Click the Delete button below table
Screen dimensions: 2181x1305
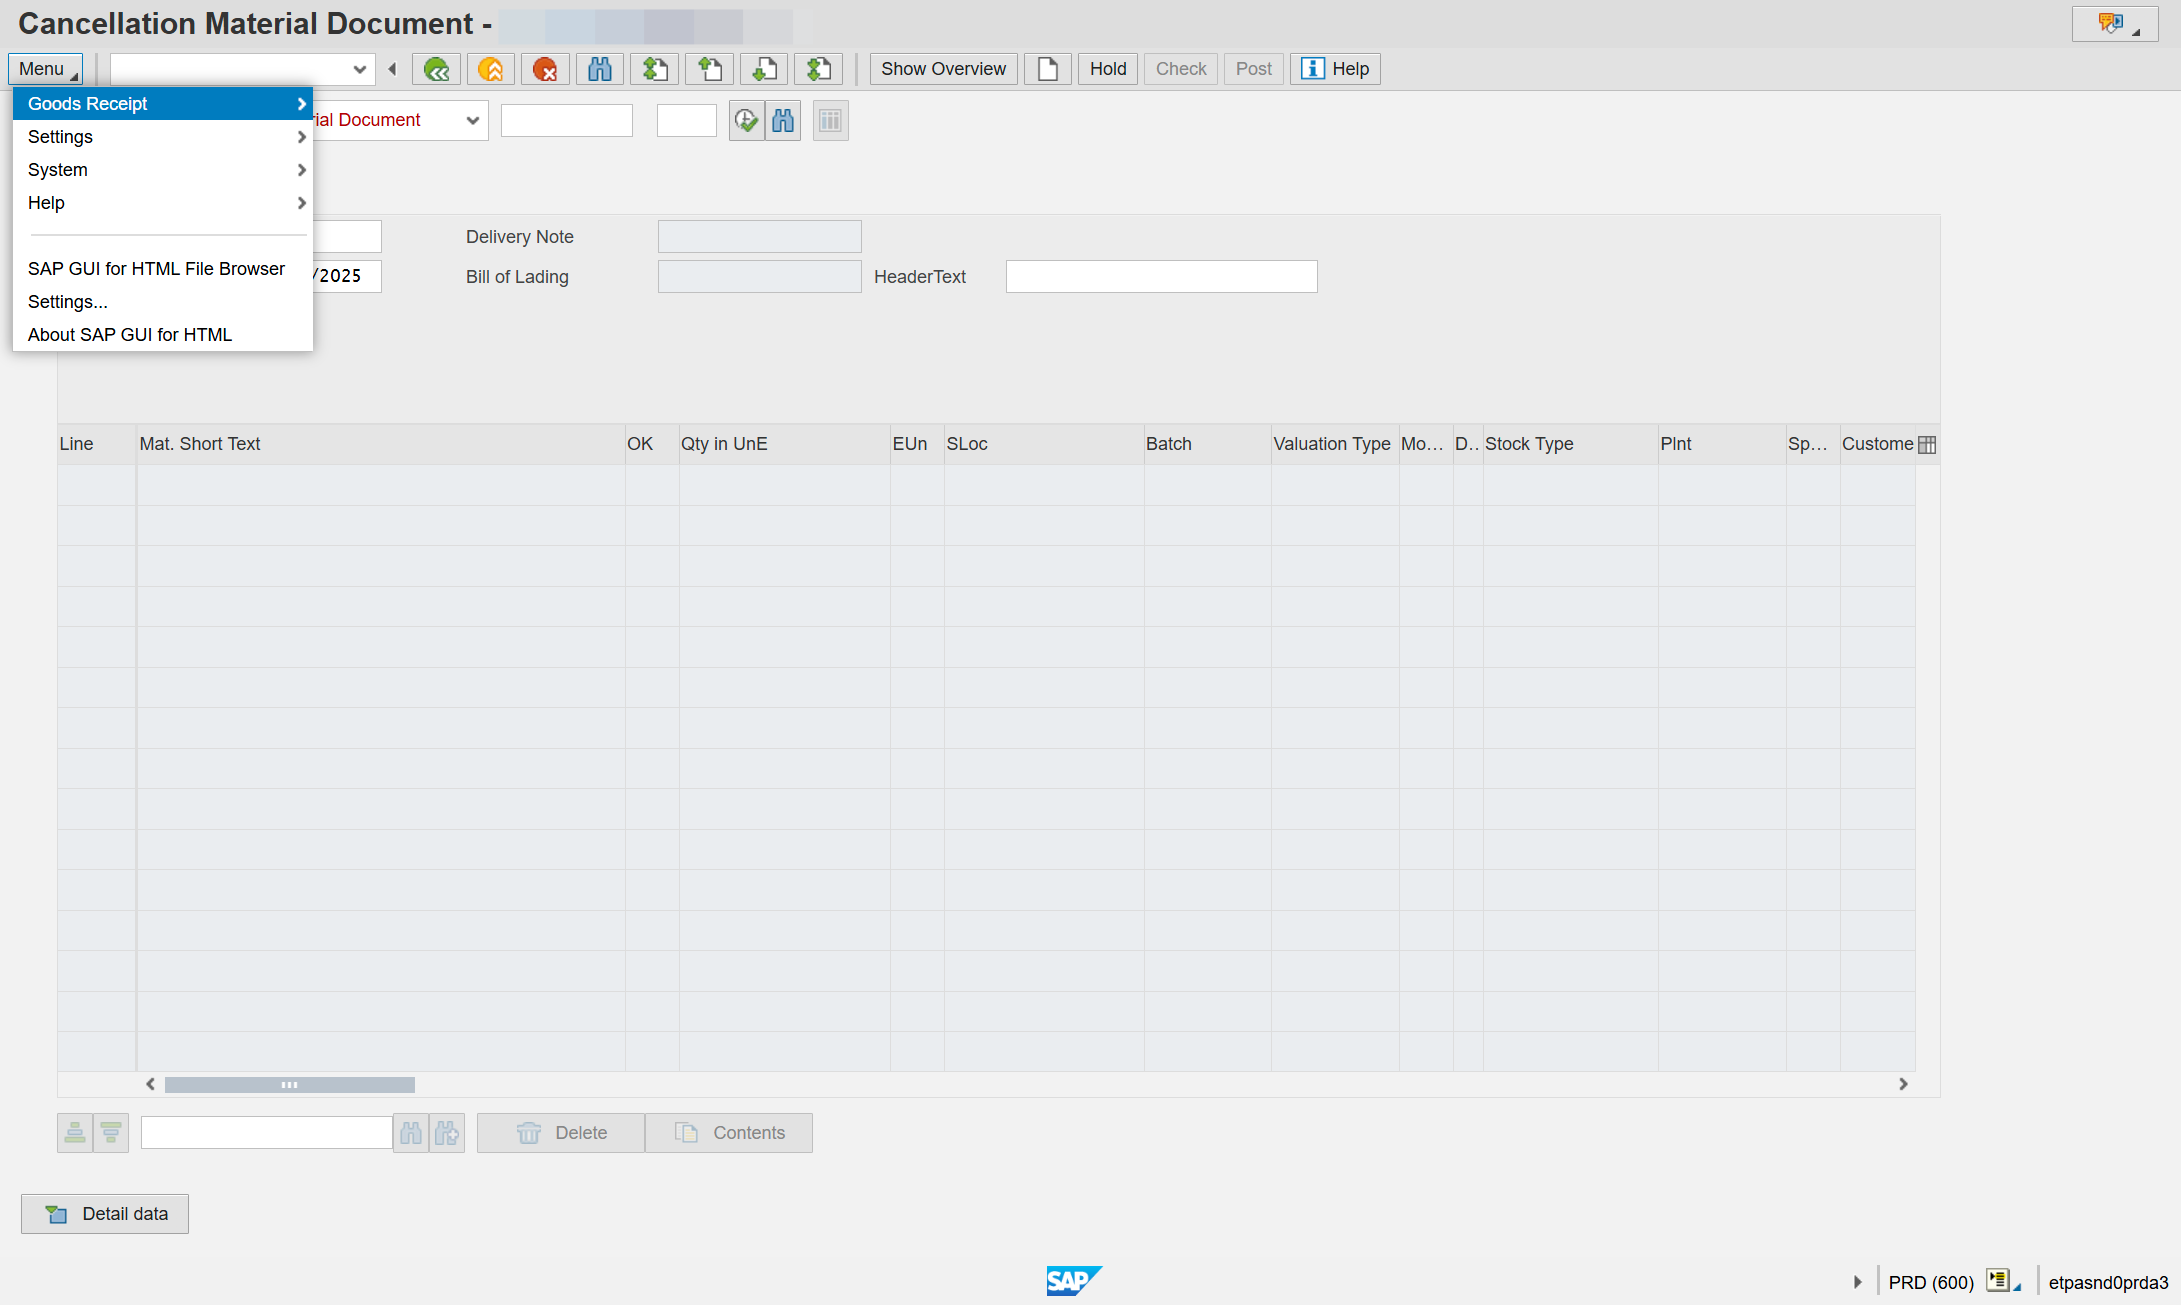click(x=561, y=1133)
